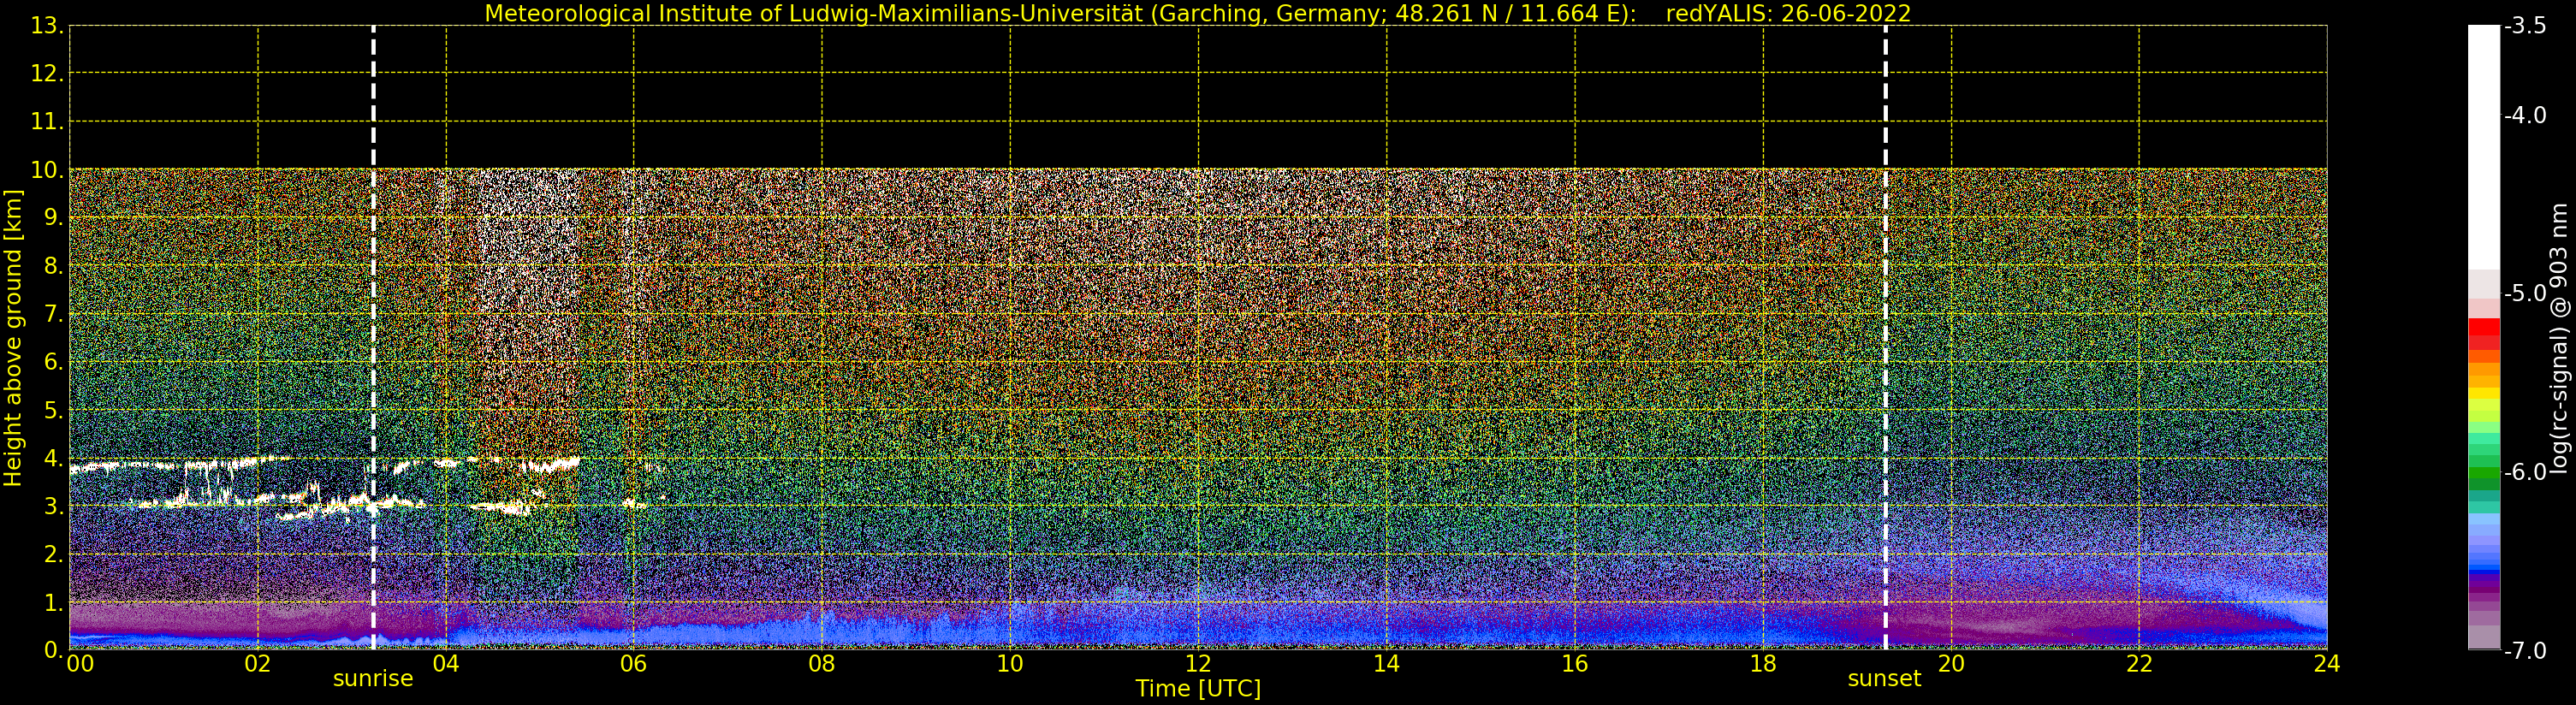Click the '18' tick on the time axis
Image resolution: width=2576 pixels, height=705 pixels.
click(1763, 664)
